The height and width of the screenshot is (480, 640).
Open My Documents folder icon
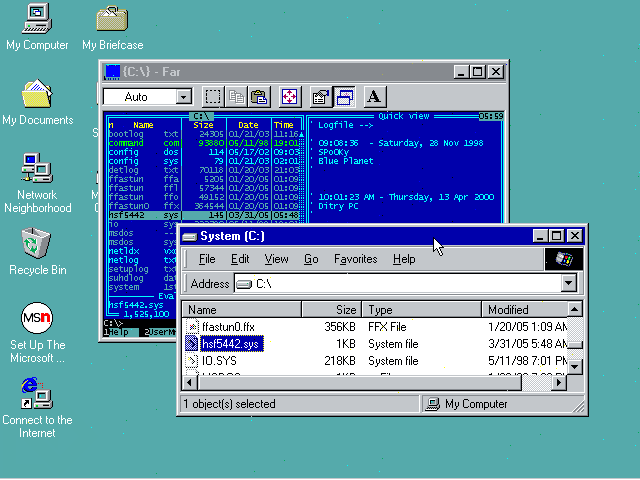37,94
